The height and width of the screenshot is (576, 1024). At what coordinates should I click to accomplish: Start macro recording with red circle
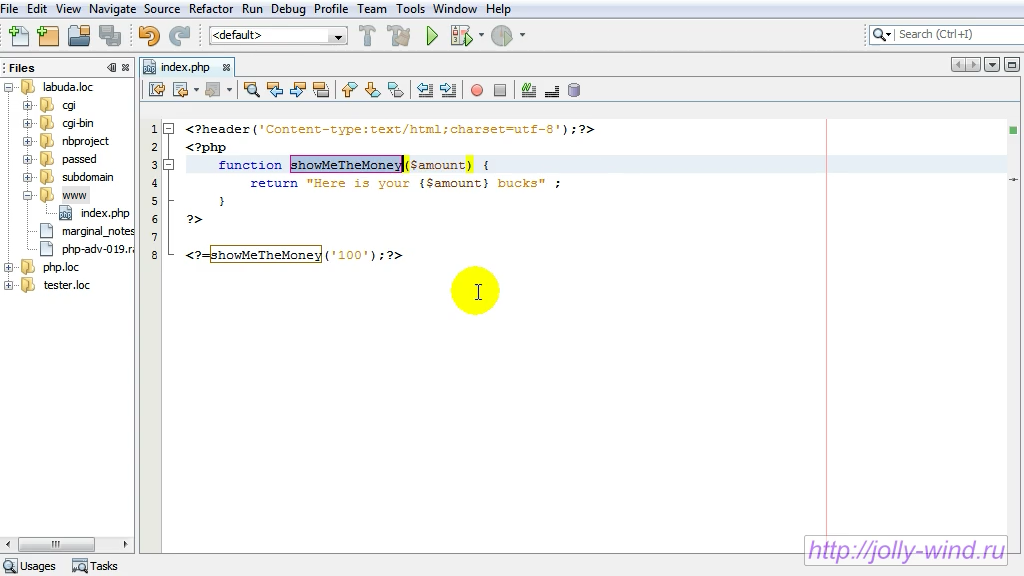point(477,91)
